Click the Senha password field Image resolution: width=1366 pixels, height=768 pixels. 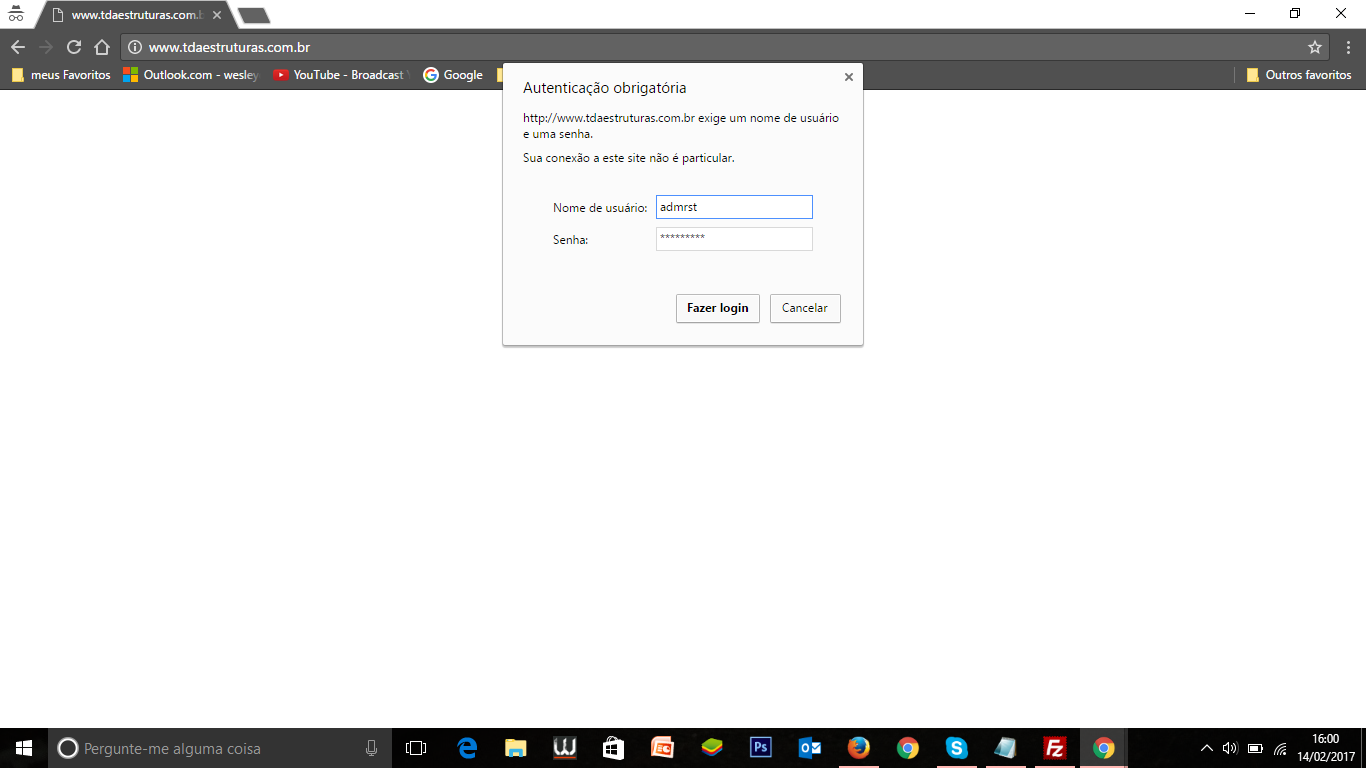click(x=734, y=239)
